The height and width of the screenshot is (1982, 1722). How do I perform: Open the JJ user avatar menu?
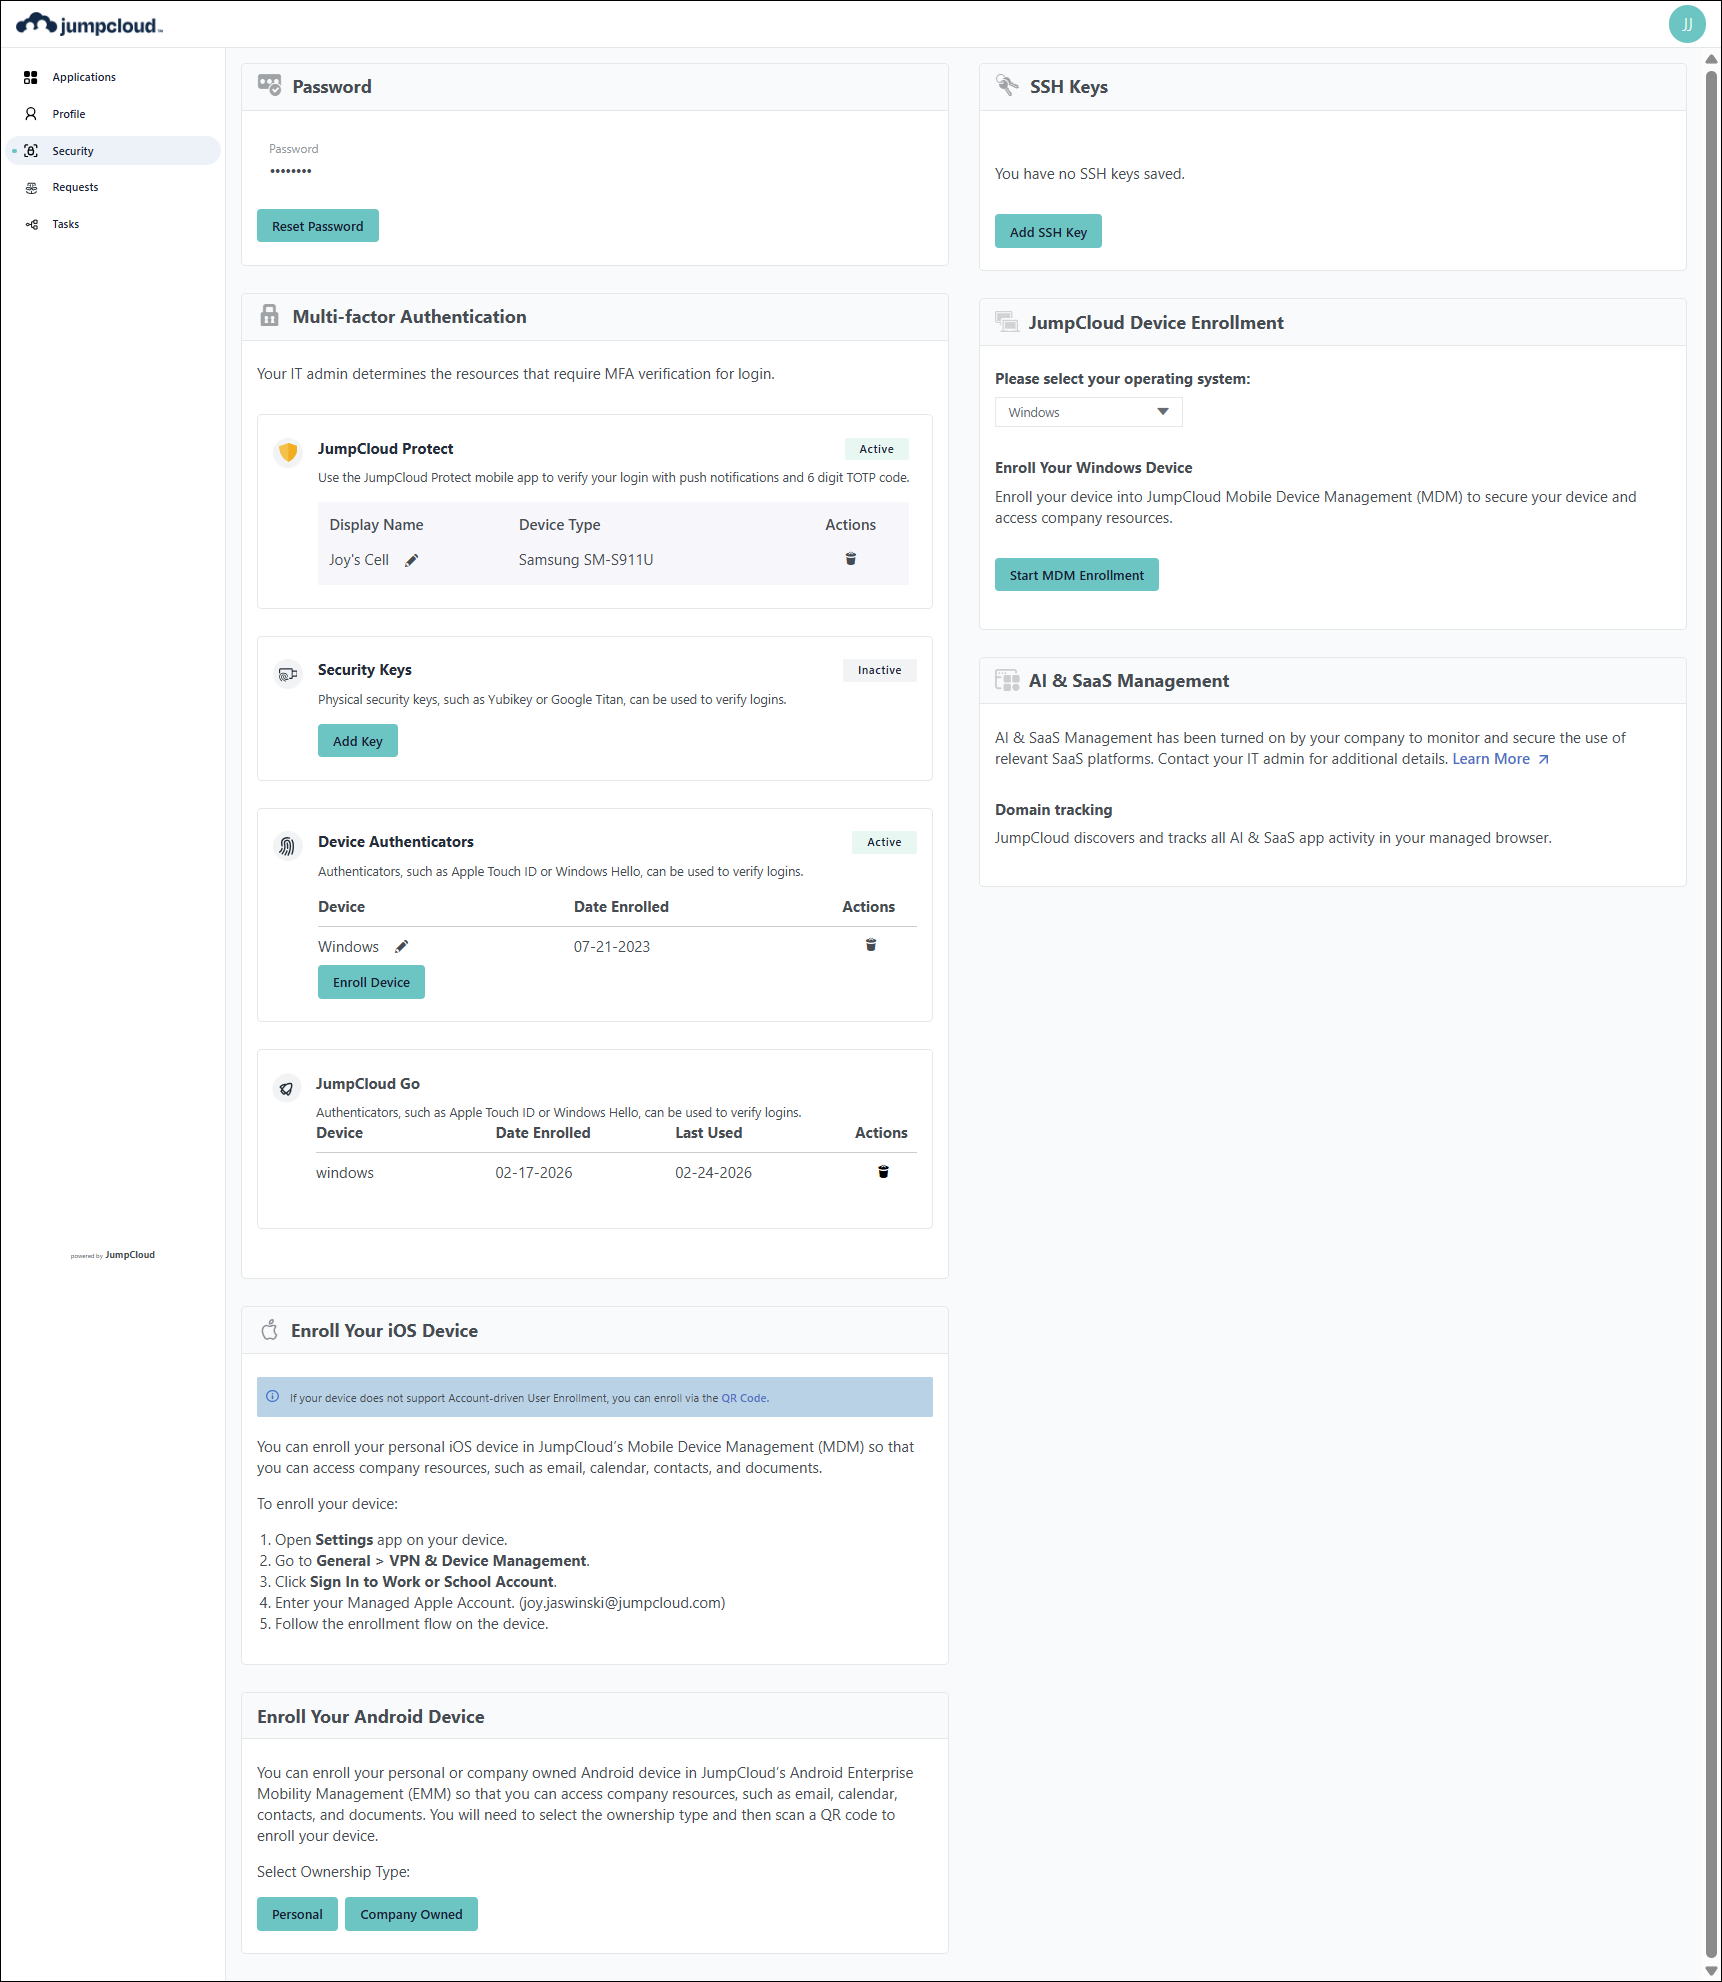coord(1686,24)
